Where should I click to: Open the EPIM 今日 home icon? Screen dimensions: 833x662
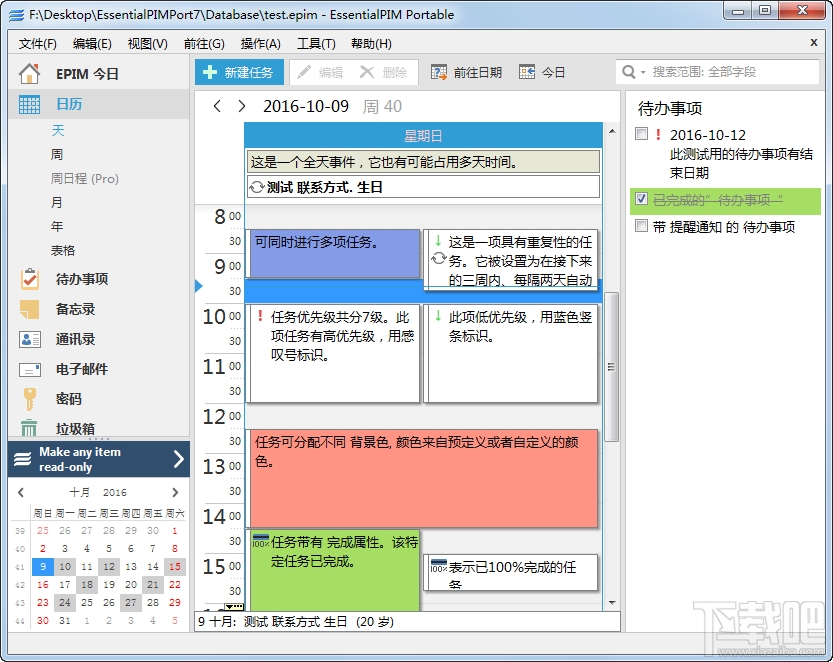point(29,74)
